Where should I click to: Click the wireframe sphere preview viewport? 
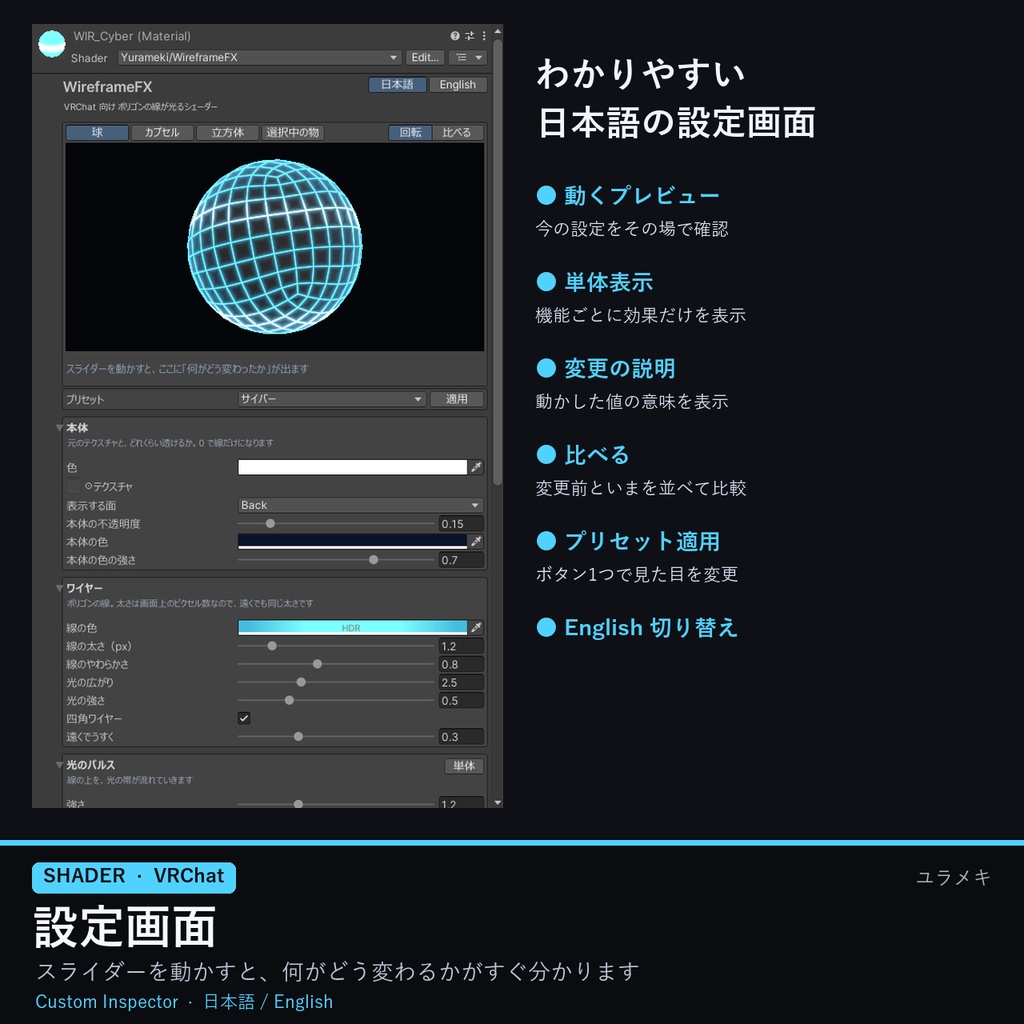tap(275, 247)
